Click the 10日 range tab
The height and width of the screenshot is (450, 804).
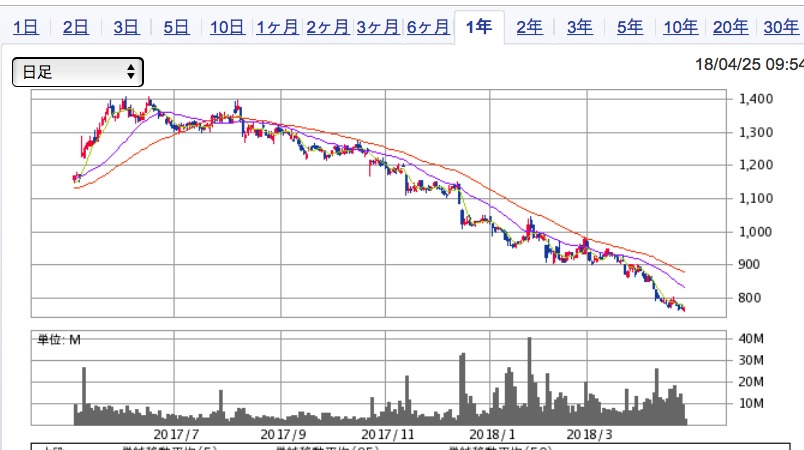click(227, 27)
